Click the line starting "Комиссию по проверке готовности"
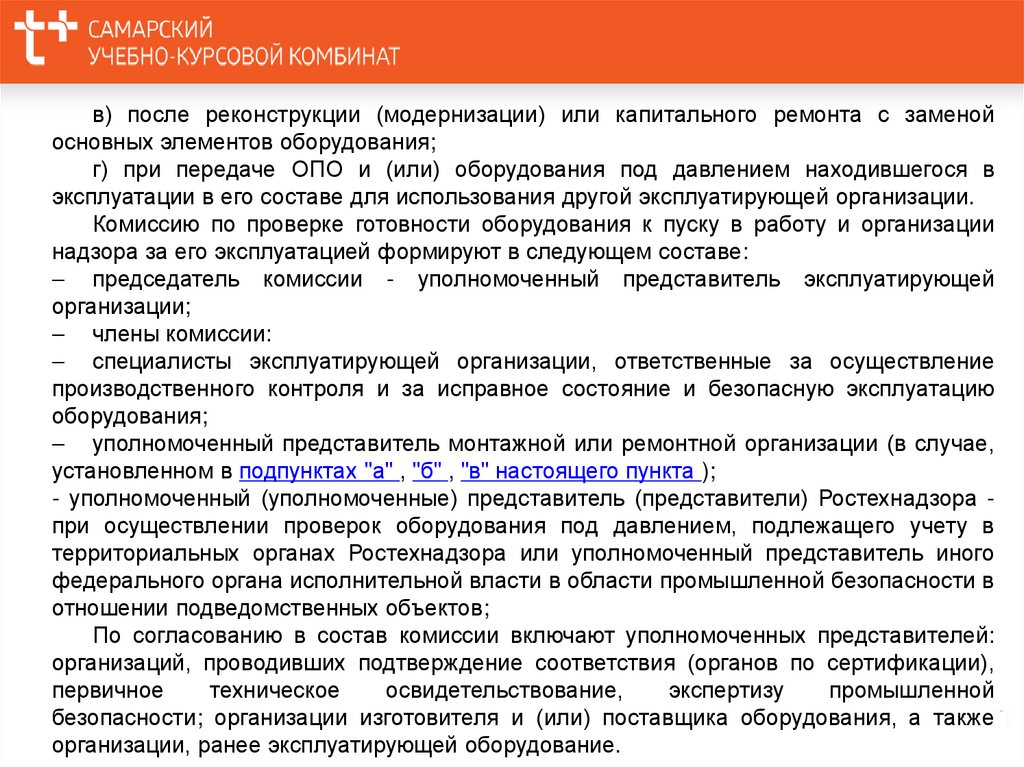 pyautogui.click(x=543, y=224)
